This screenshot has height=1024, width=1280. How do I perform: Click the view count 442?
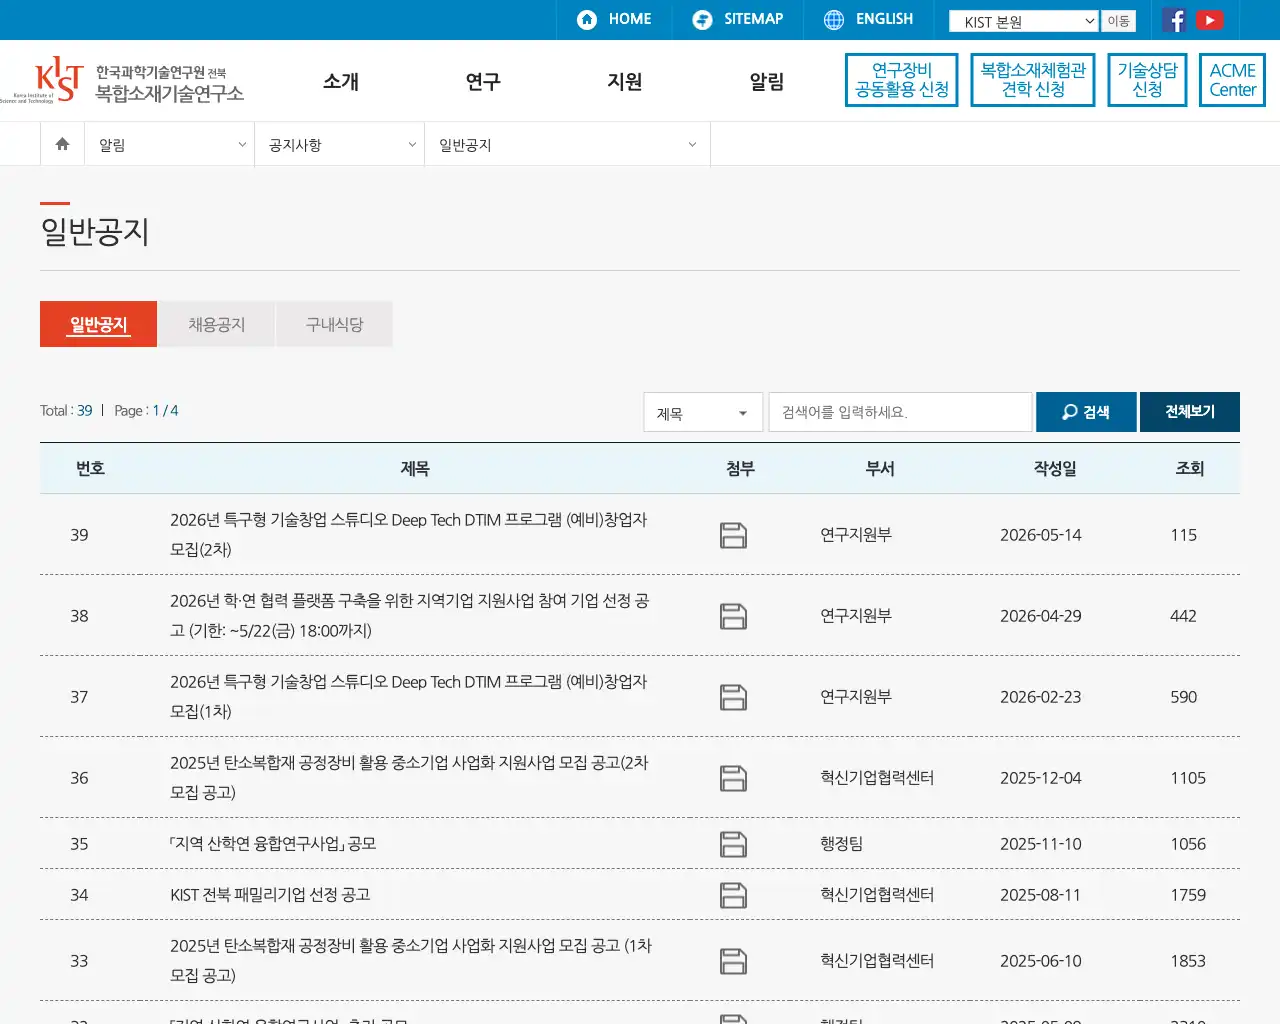point(1183,616)
